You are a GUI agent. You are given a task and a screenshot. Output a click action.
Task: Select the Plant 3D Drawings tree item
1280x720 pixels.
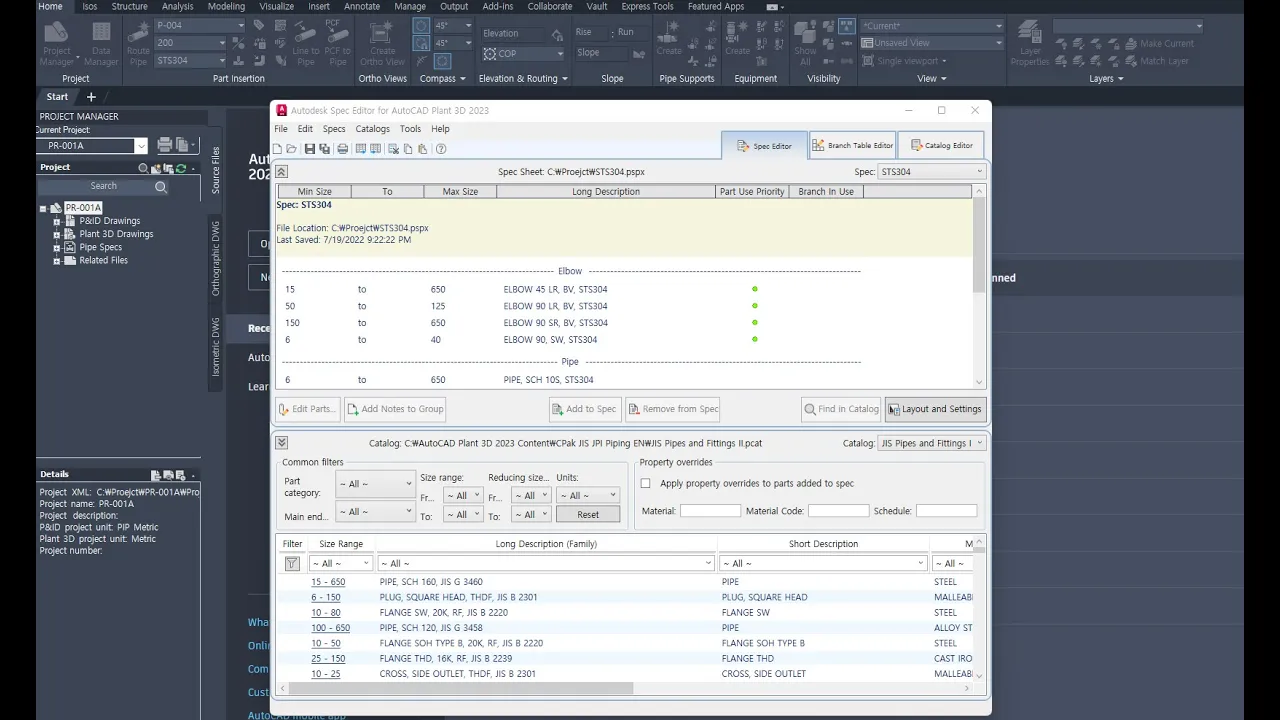[x=116, y=234]
